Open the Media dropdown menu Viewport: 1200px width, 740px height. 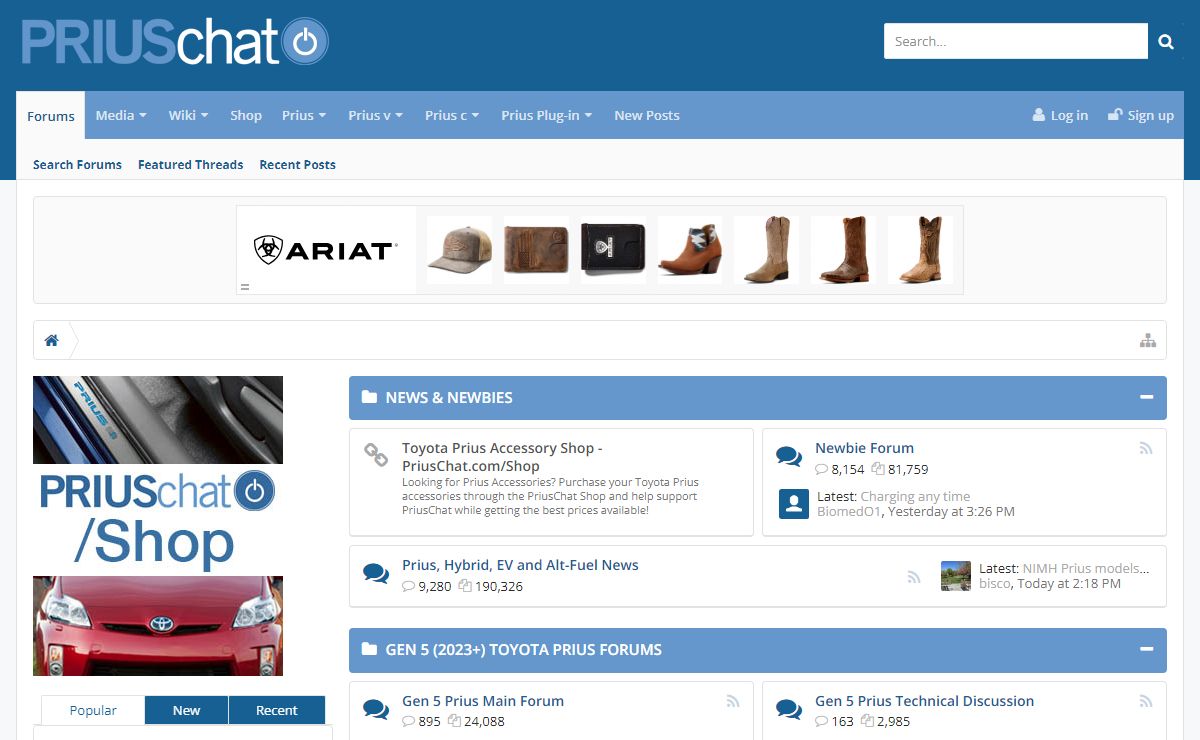click(121, 115)
